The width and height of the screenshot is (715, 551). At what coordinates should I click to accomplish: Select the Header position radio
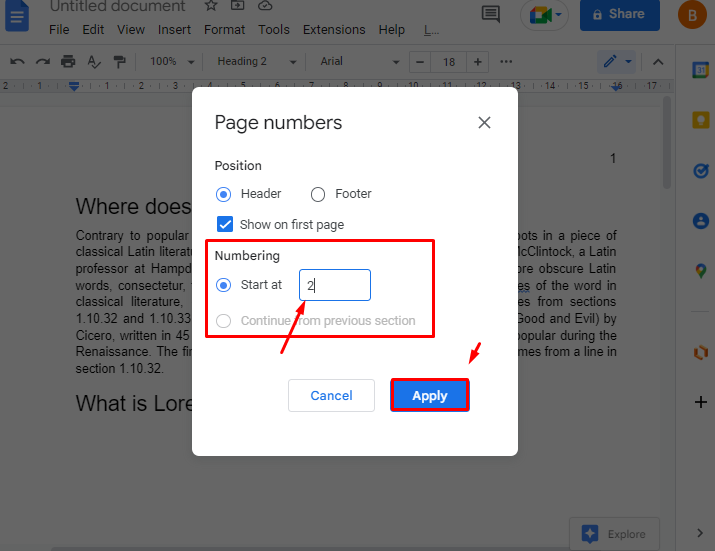tap(223, 194)
